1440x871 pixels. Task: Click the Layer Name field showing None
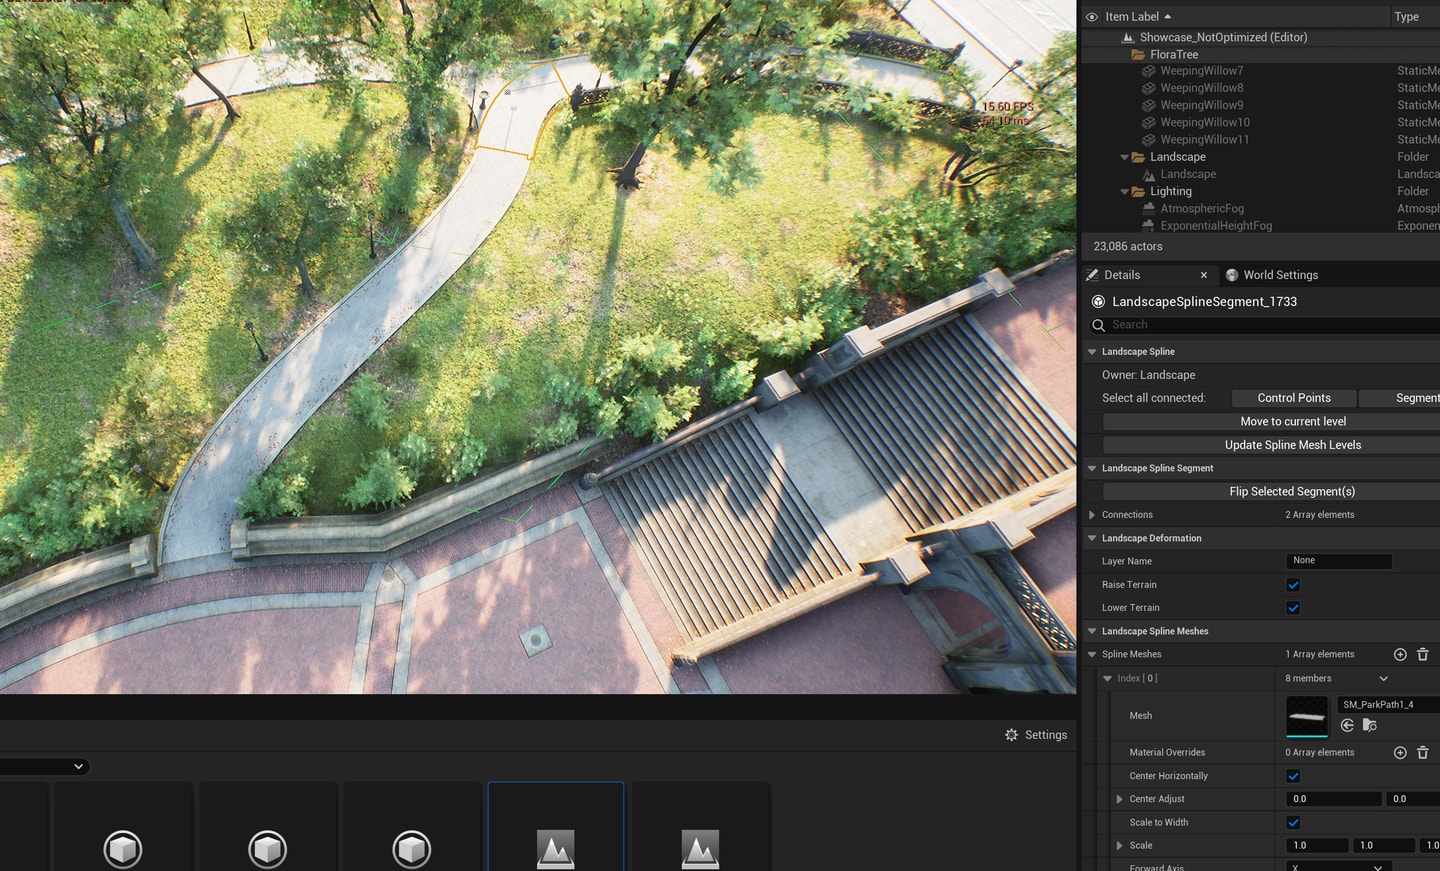1339,561
